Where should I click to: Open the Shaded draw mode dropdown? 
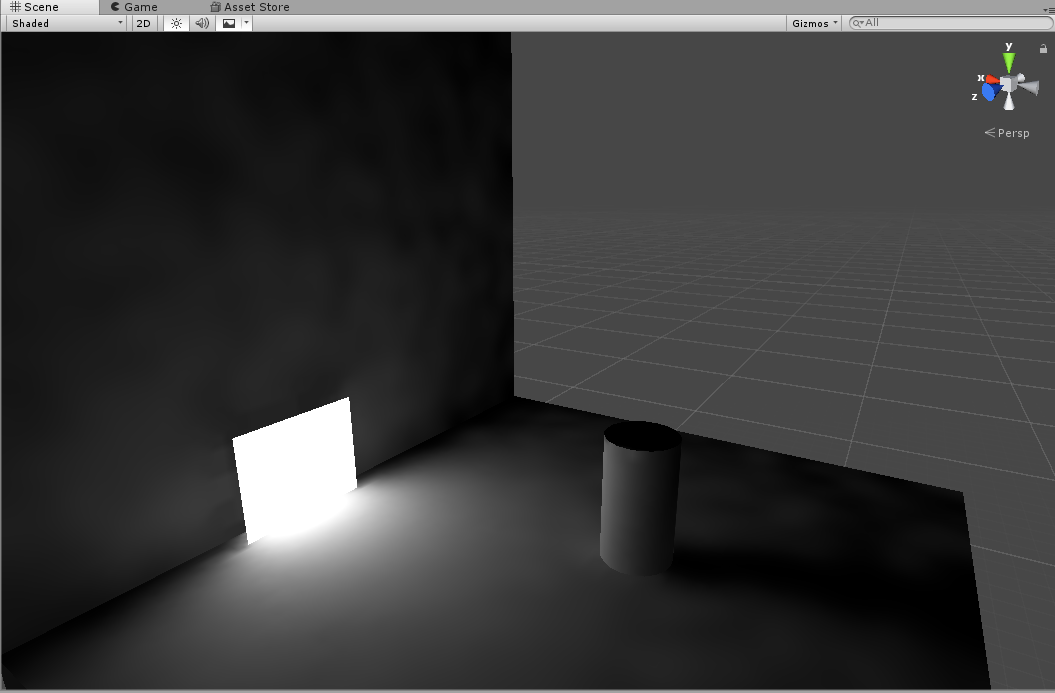(66, 23)
